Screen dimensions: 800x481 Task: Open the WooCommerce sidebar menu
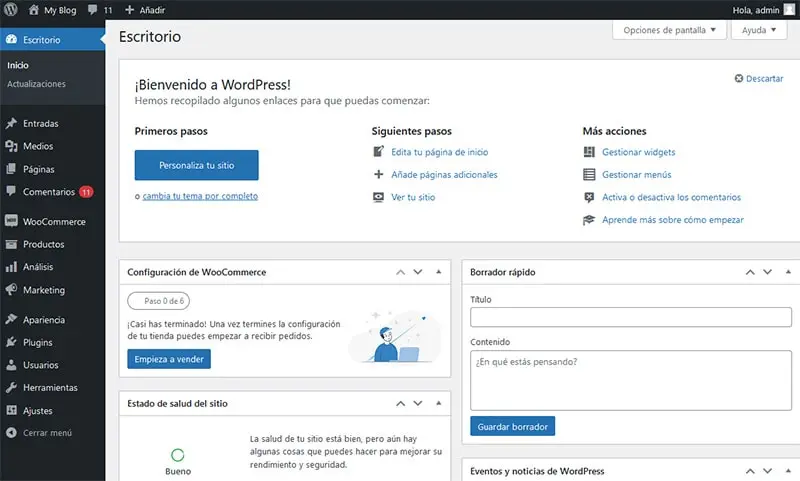tap(54, 222)
